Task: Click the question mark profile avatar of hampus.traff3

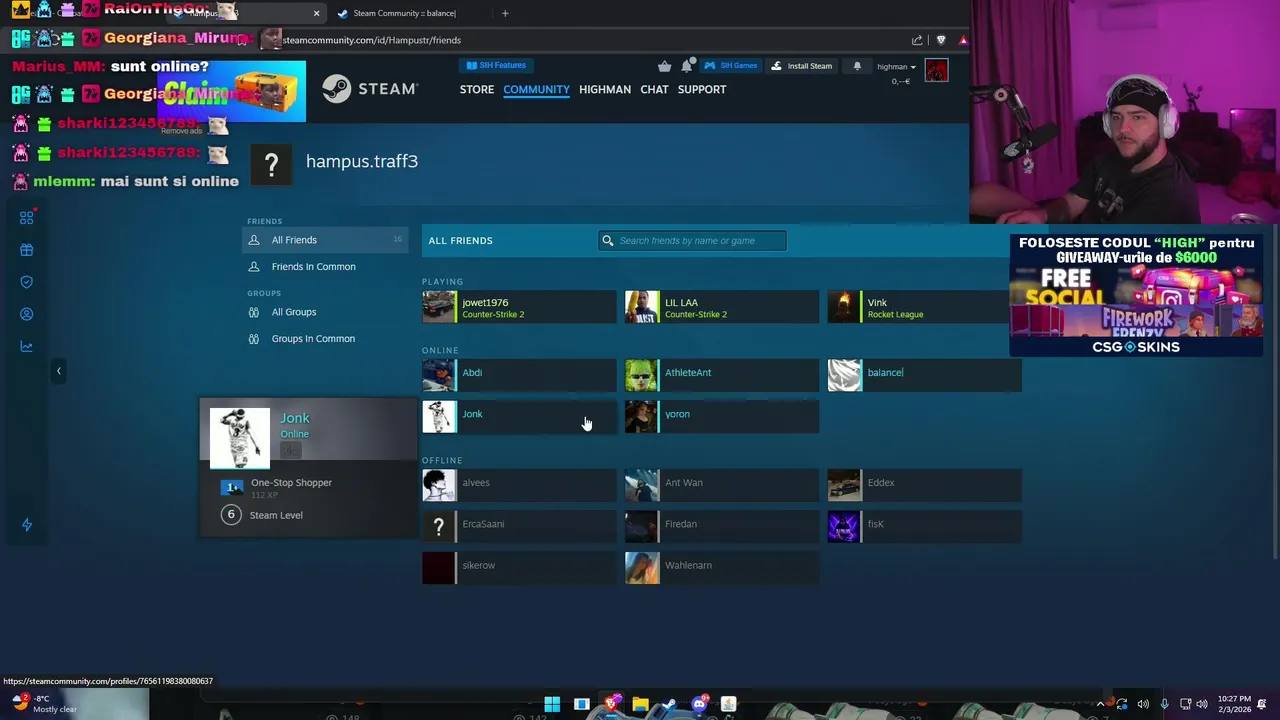Action: point(271,165)
